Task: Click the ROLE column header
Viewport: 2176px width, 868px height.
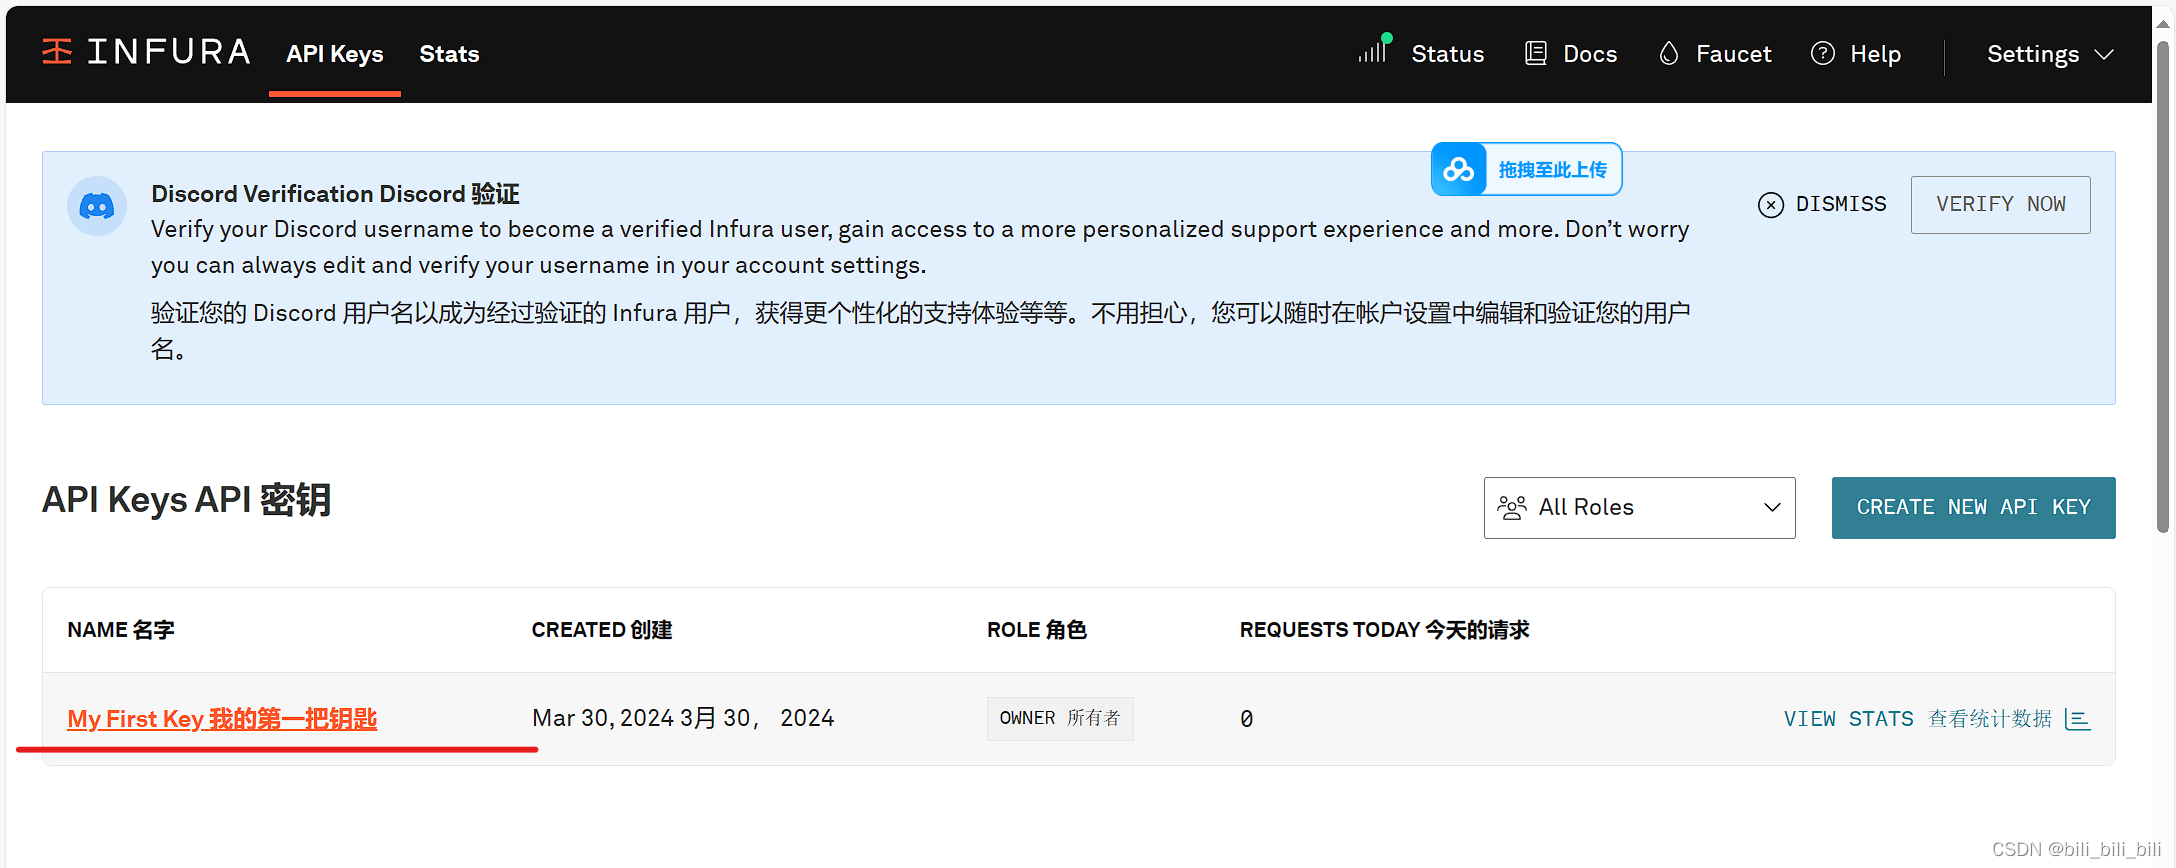Action: [1037, 630]
